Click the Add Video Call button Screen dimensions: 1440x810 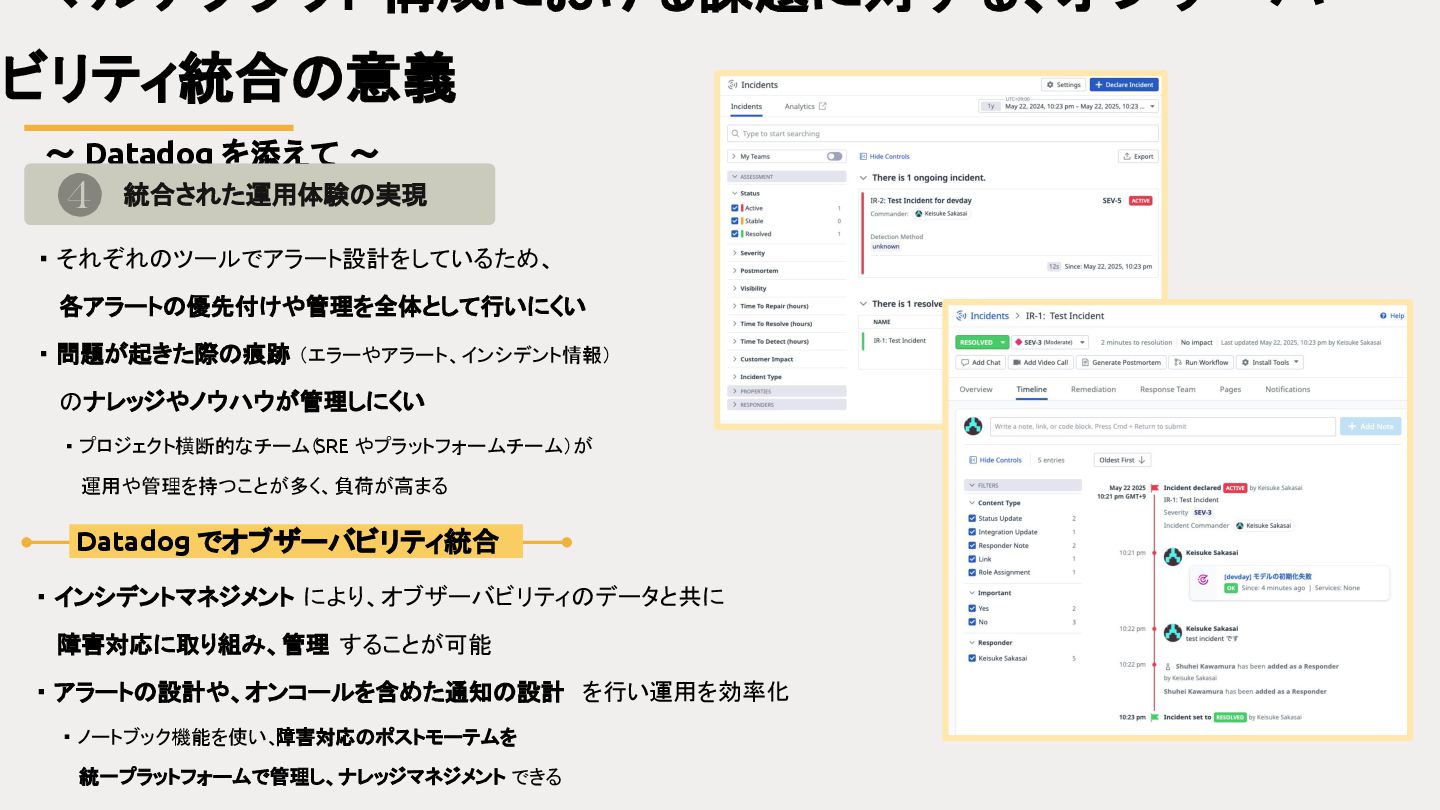click(x=1040, y=362)
